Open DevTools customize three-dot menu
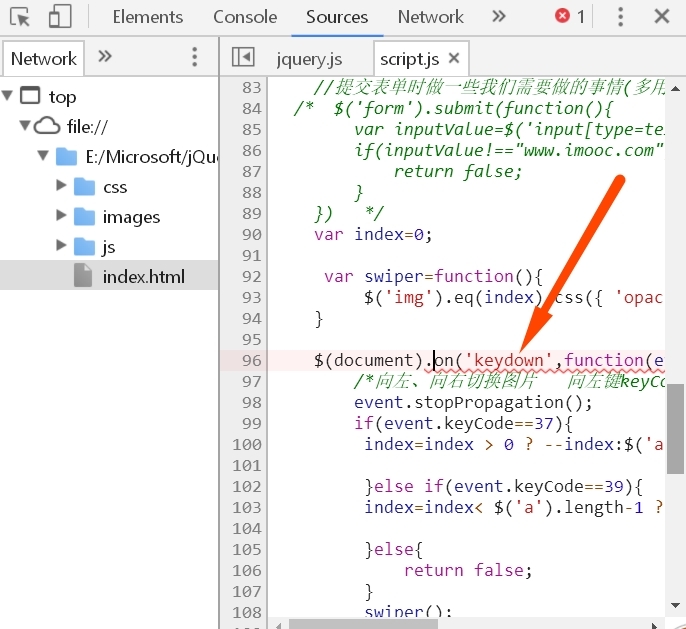686x629 pixels. pyautogui.click(x=620, y=17)
